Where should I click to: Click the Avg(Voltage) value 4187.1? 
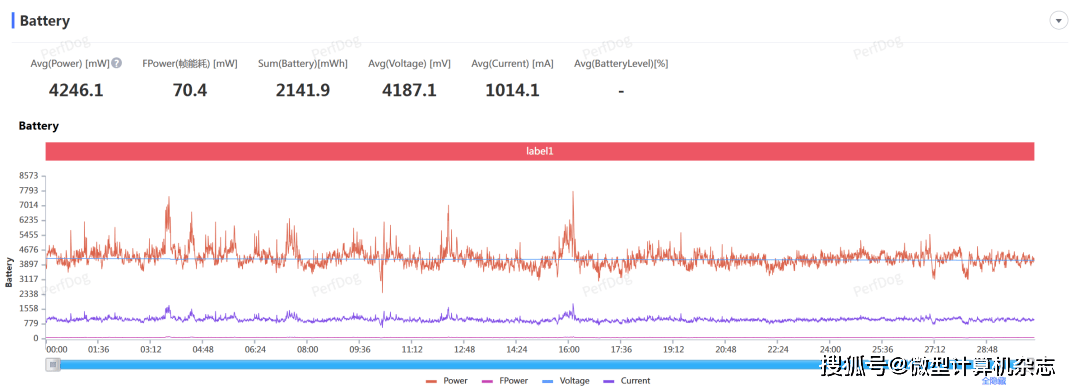pos(409,90)
